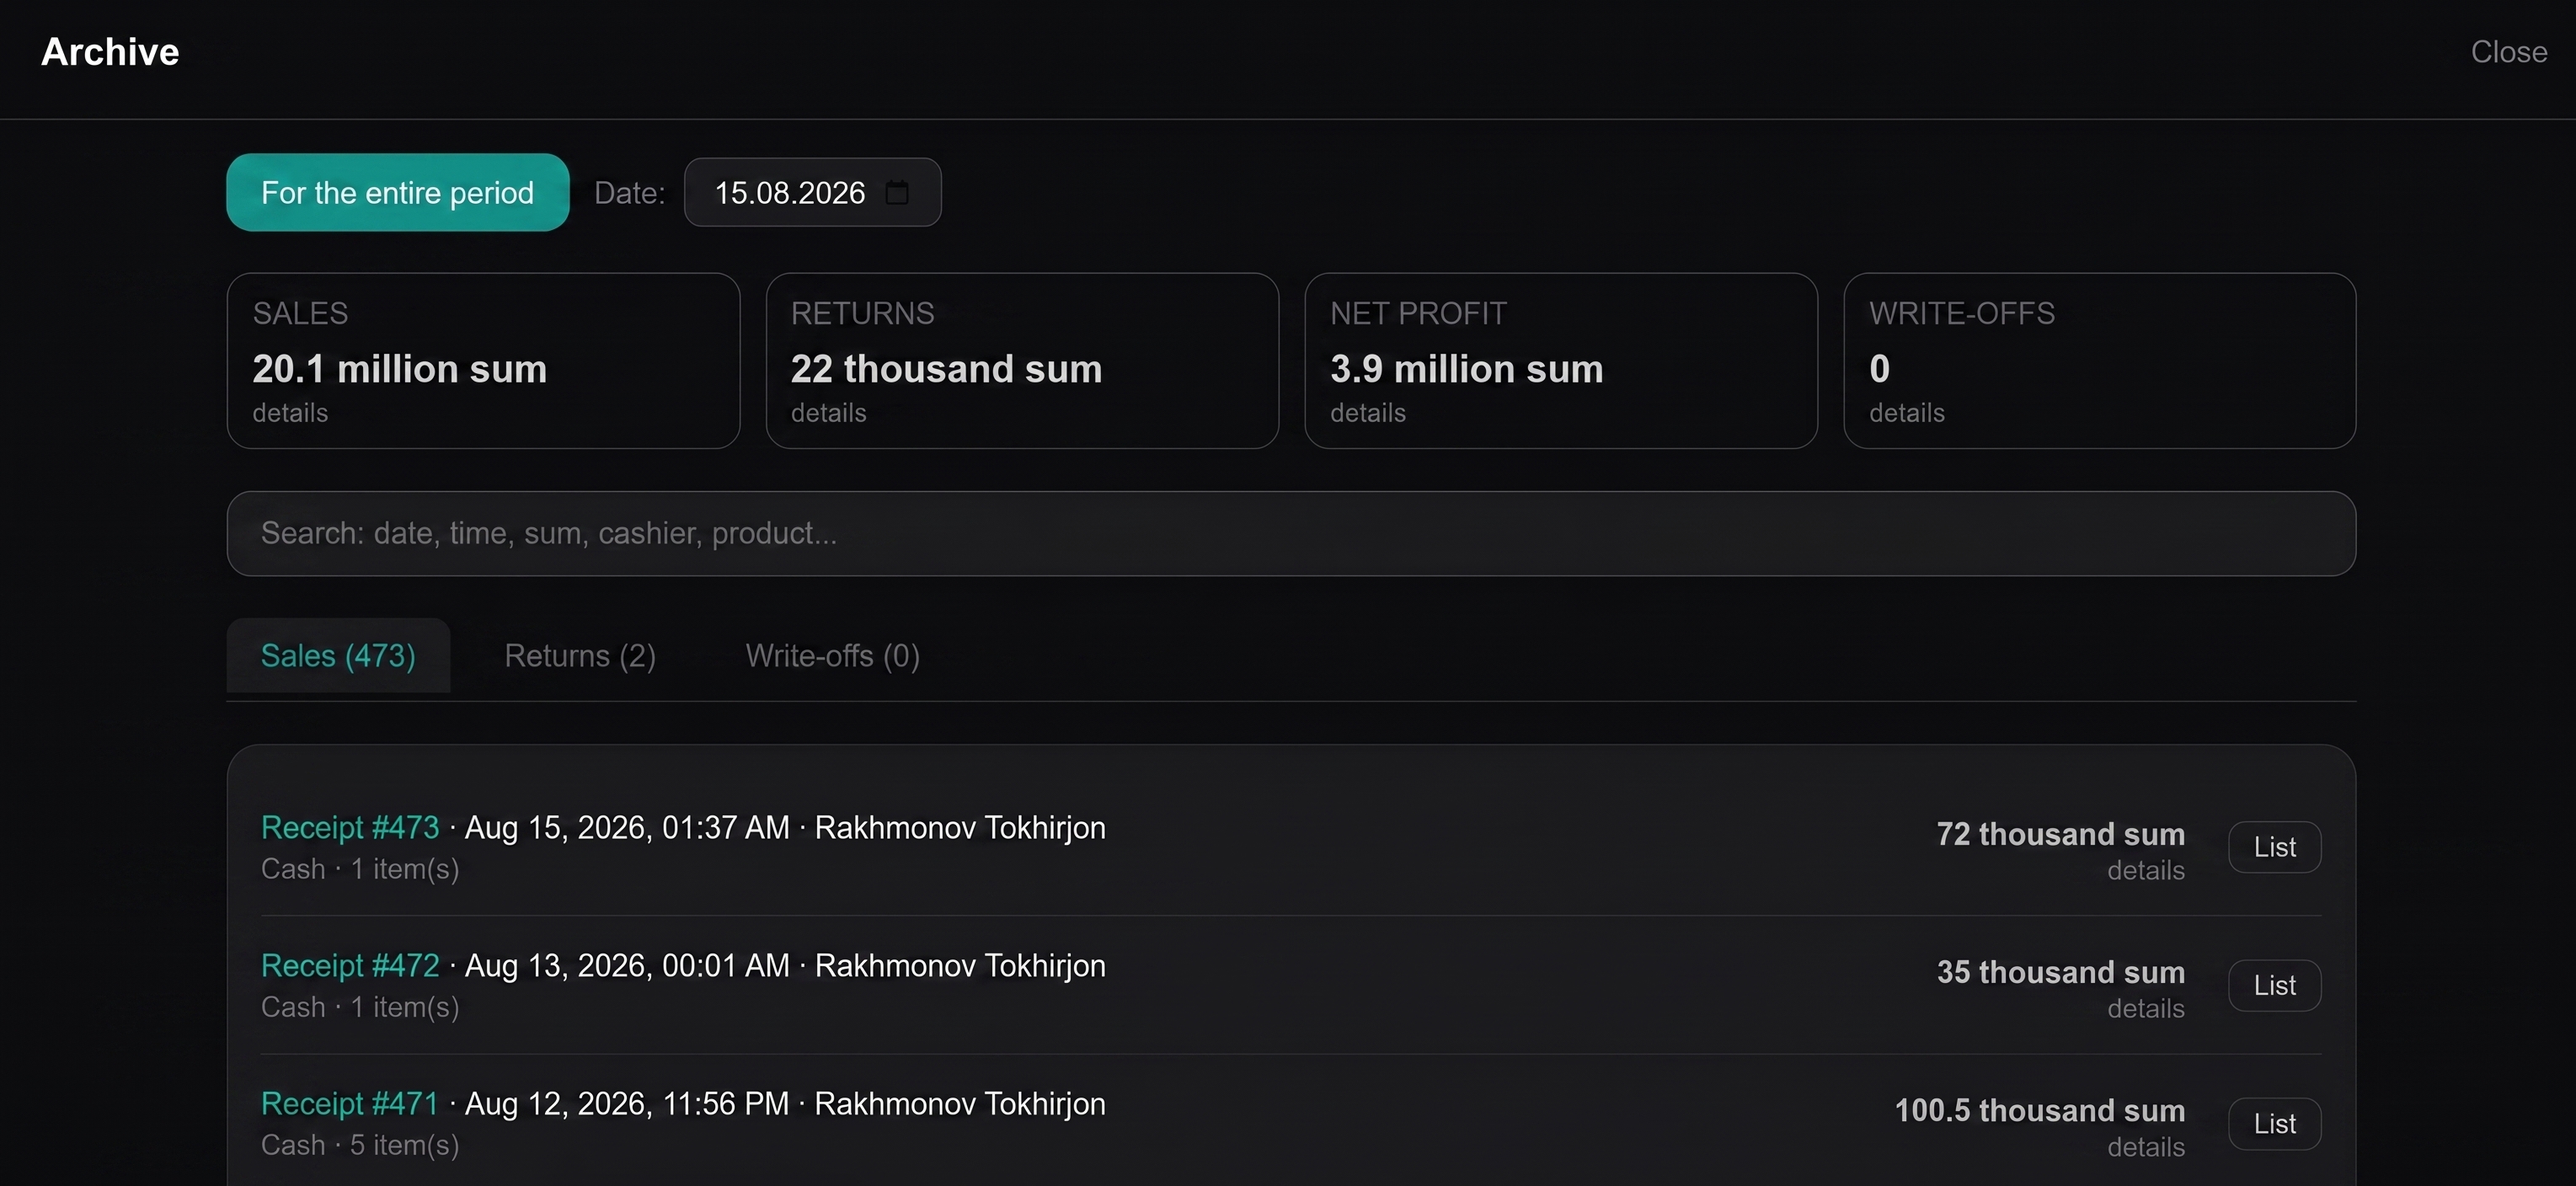Open details for the 100.5 thousand sum receipt

tap(2146, 1147)
